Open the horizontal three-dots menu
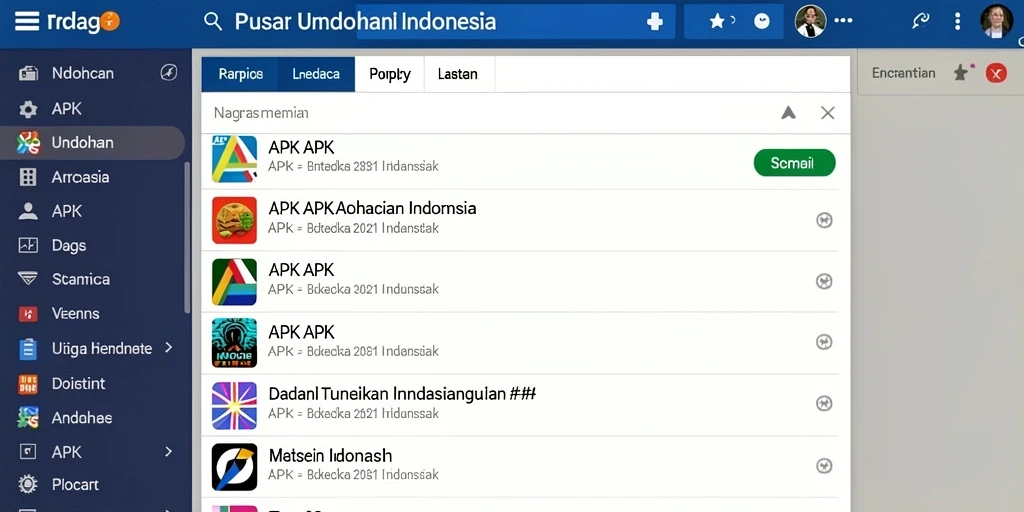This screenshot has width=1024, height=512. coord(843,21)
